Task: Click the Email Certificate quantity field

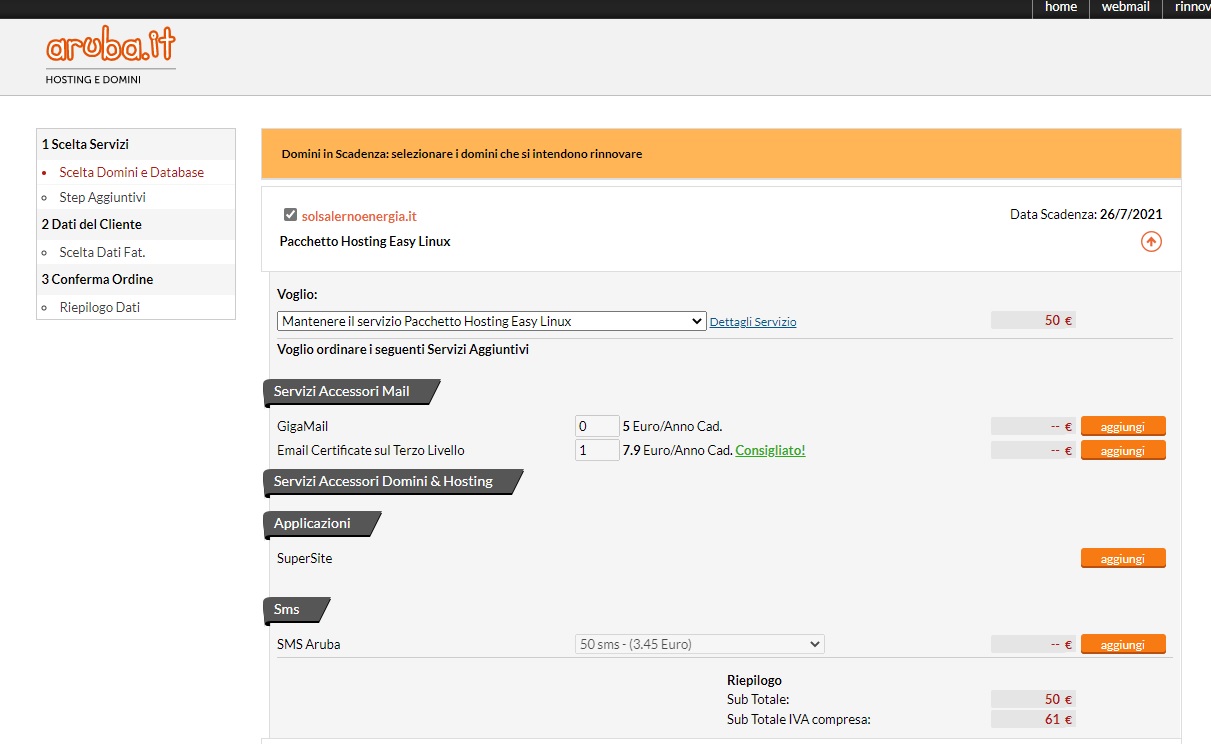Action: pos(597,451)
